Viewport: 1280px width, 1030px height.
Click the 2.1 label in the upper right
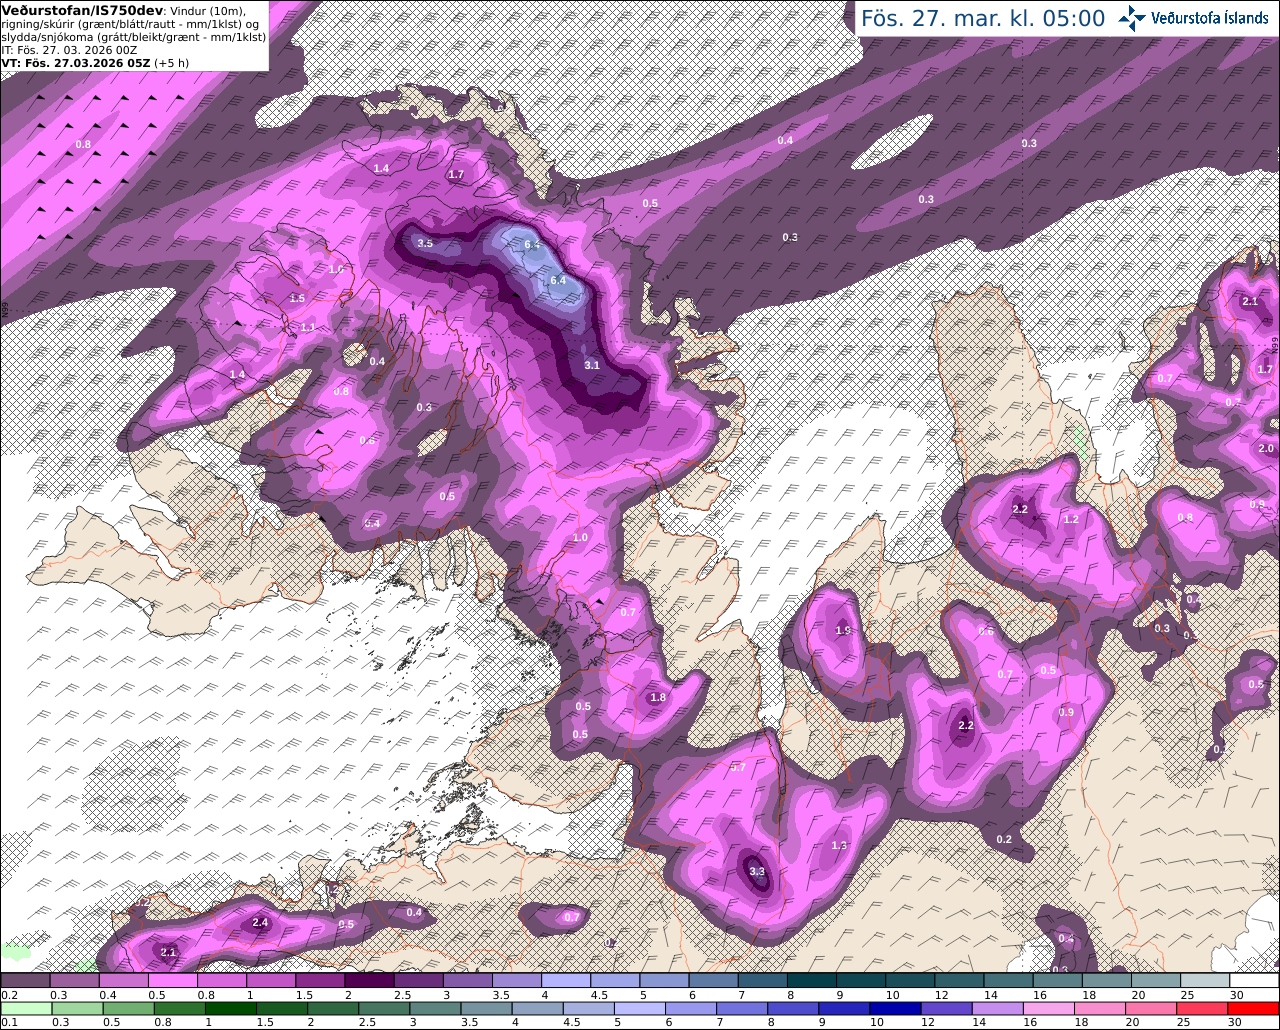(1250, 301)
